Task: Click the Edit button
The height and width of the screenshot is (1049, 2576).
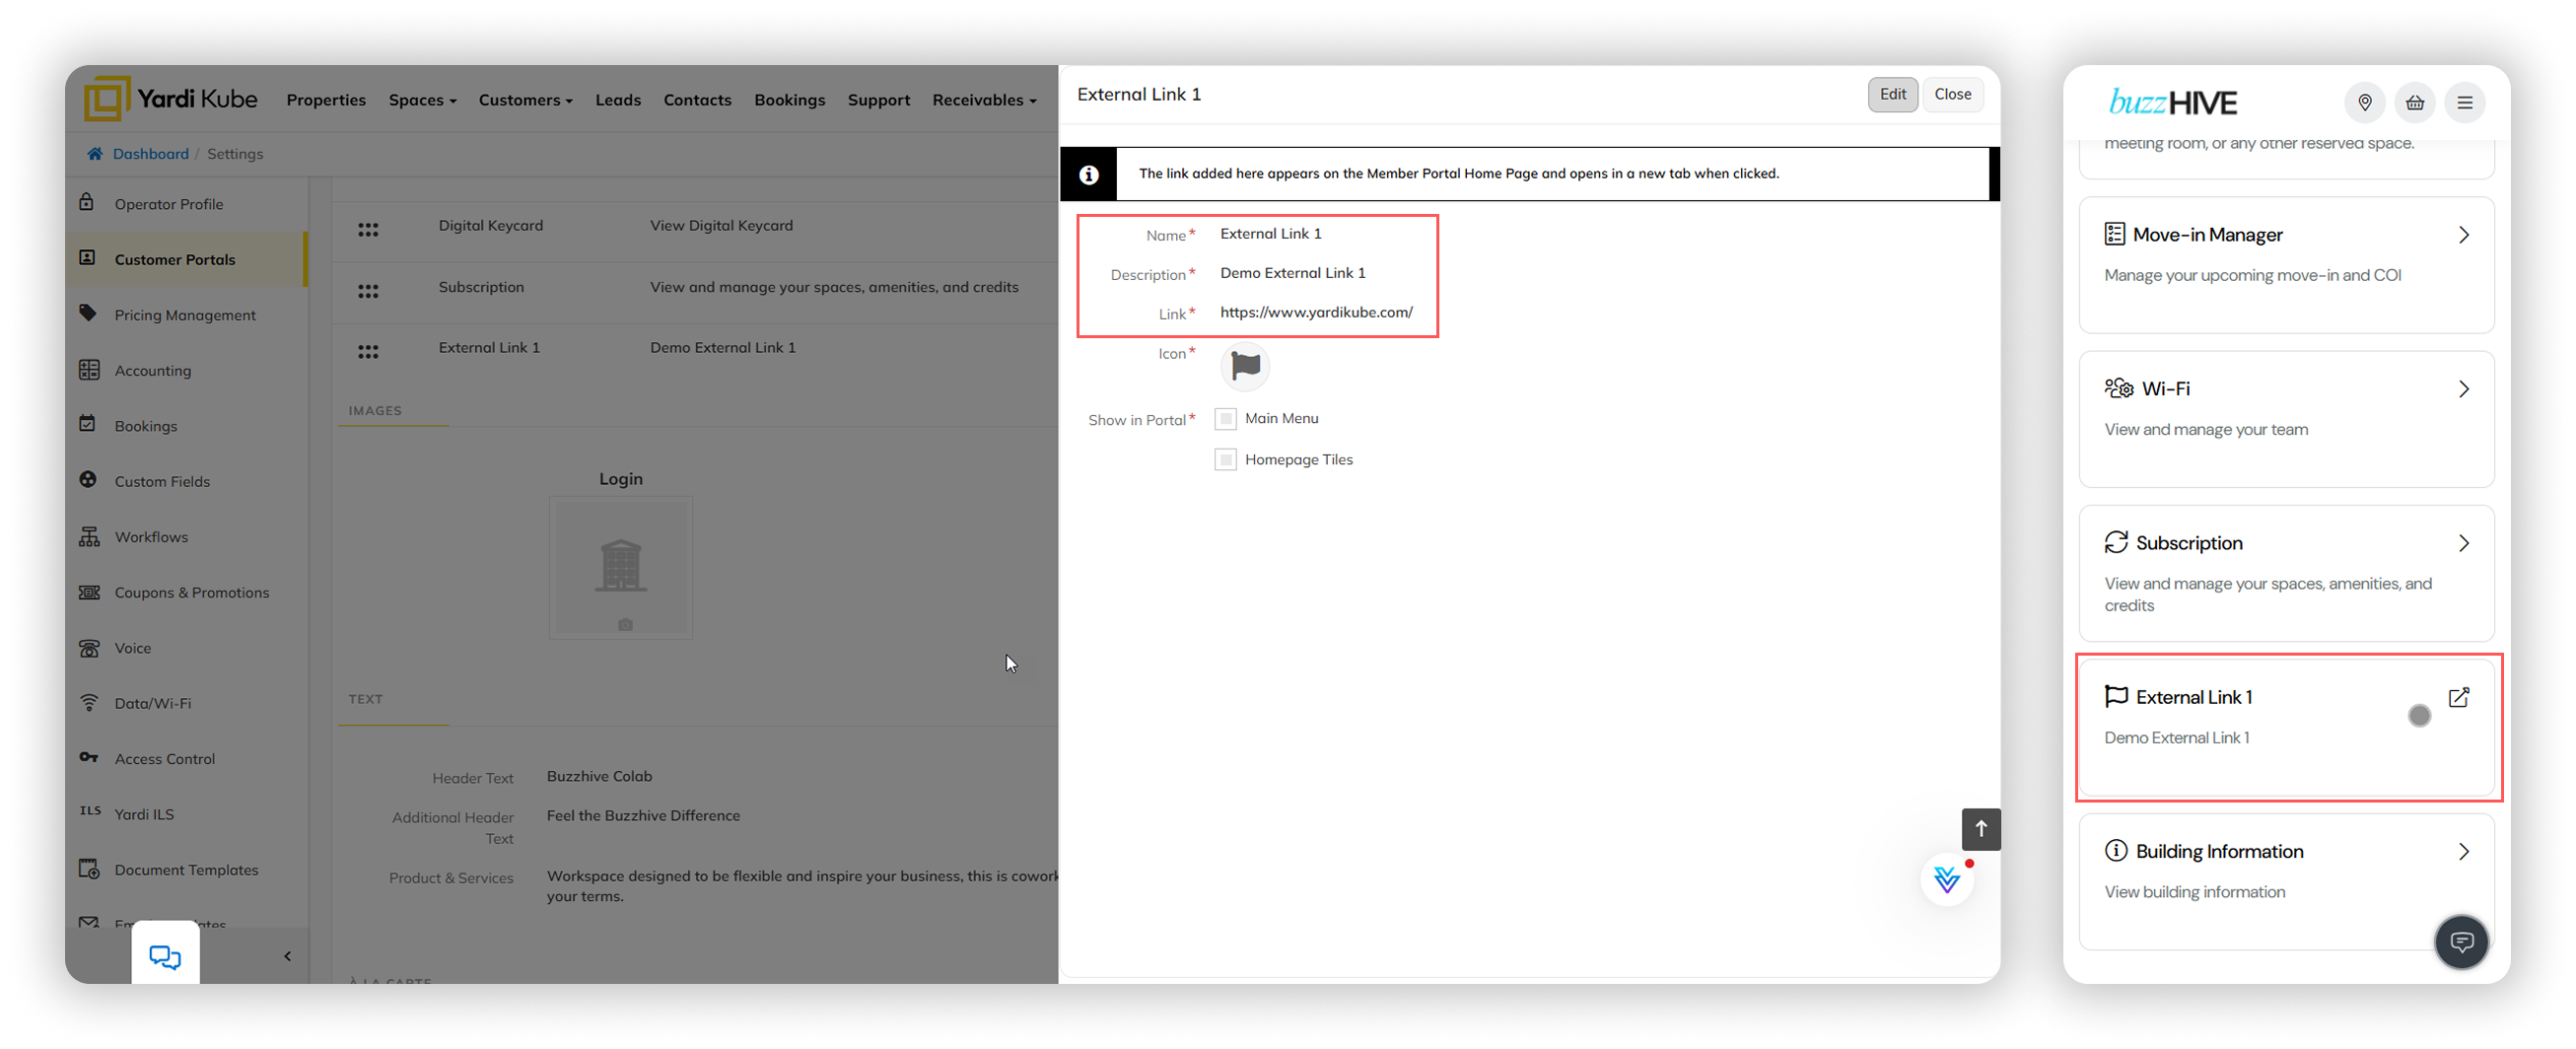Action: pos(1892,94)
